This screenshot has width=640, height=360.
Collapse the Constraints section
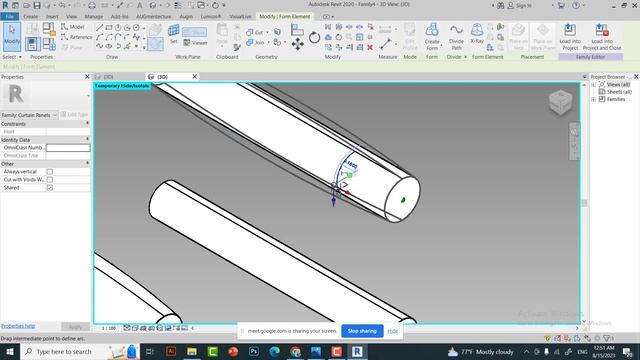[87, 123]
